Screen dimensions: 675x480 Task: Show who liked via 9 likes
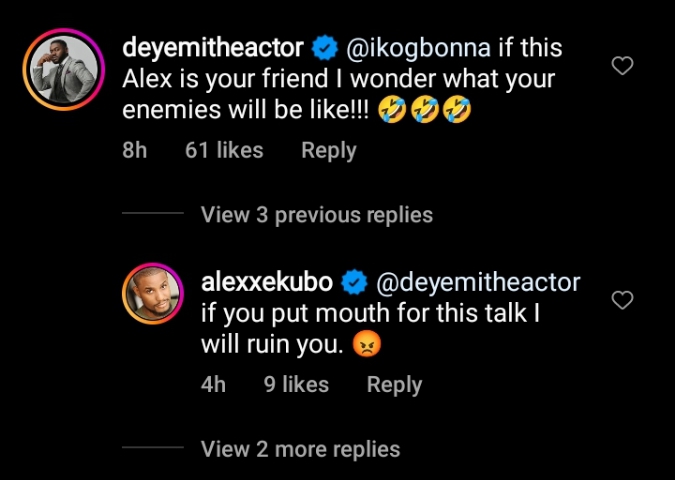click(296, 385)
